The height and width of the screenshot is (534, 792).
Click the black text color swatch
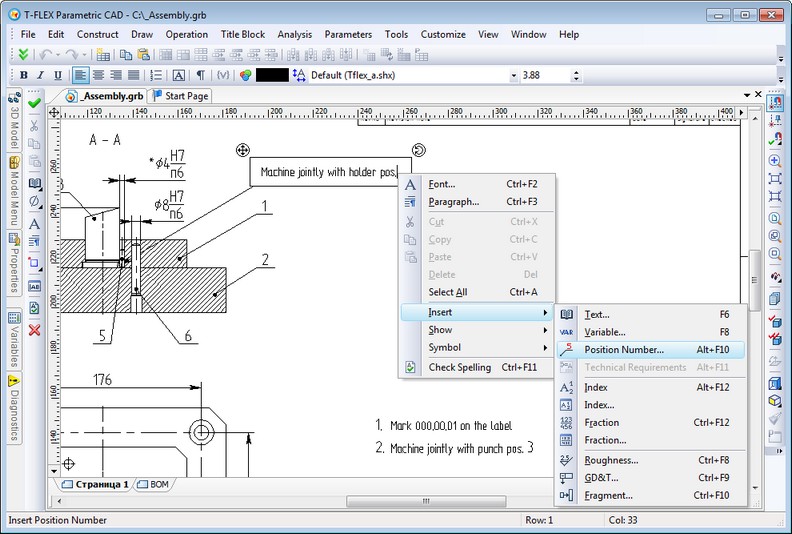point(272,75)
